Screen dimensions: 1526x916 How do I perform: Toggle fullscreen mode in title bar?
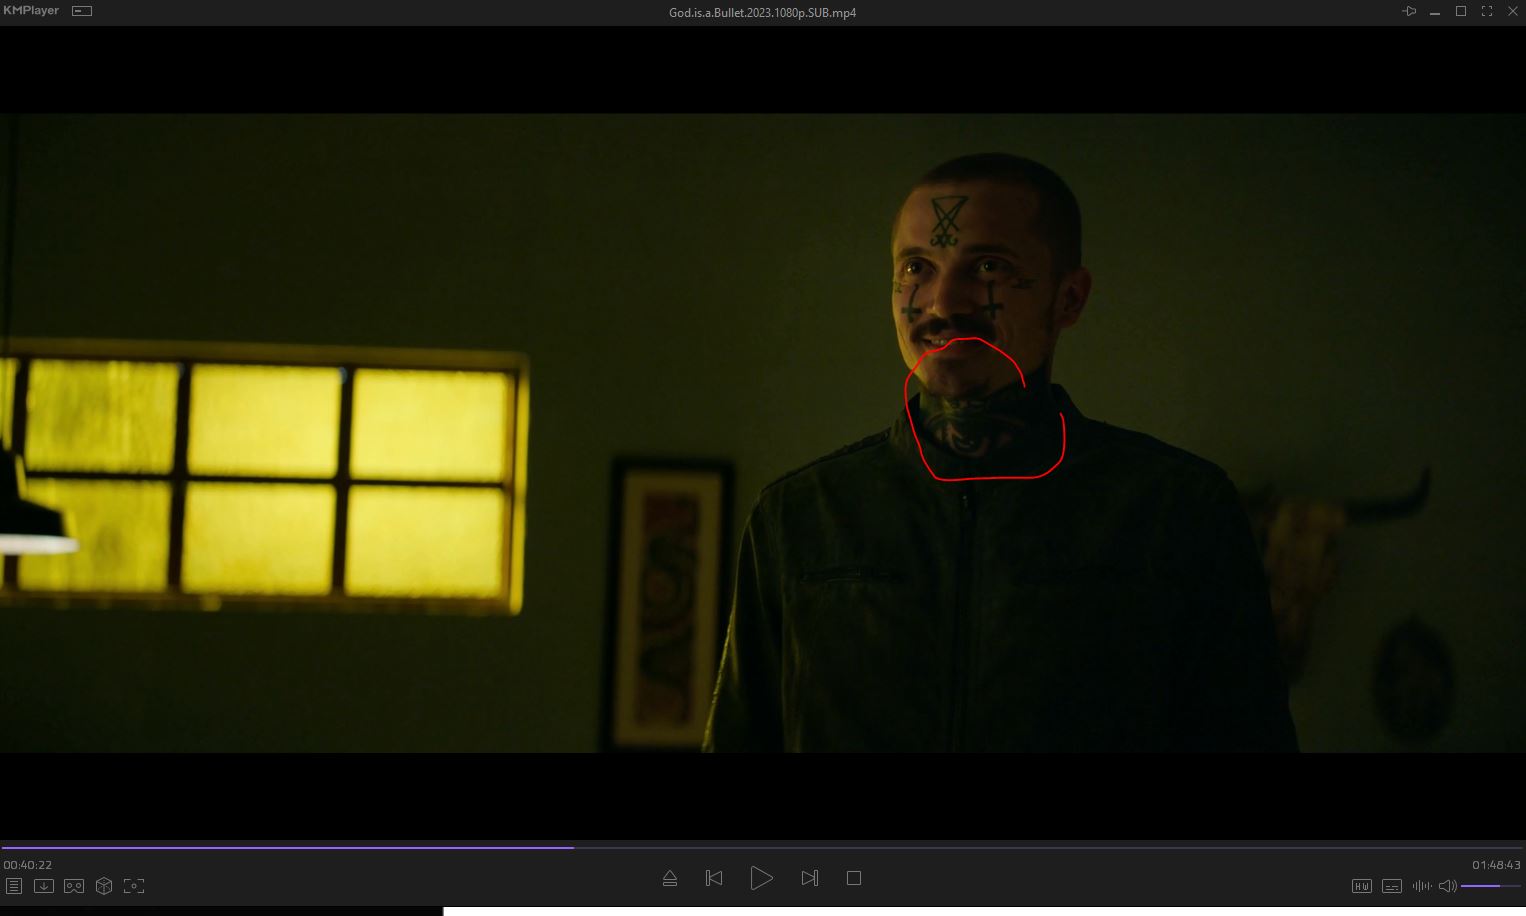[1487, 12]
